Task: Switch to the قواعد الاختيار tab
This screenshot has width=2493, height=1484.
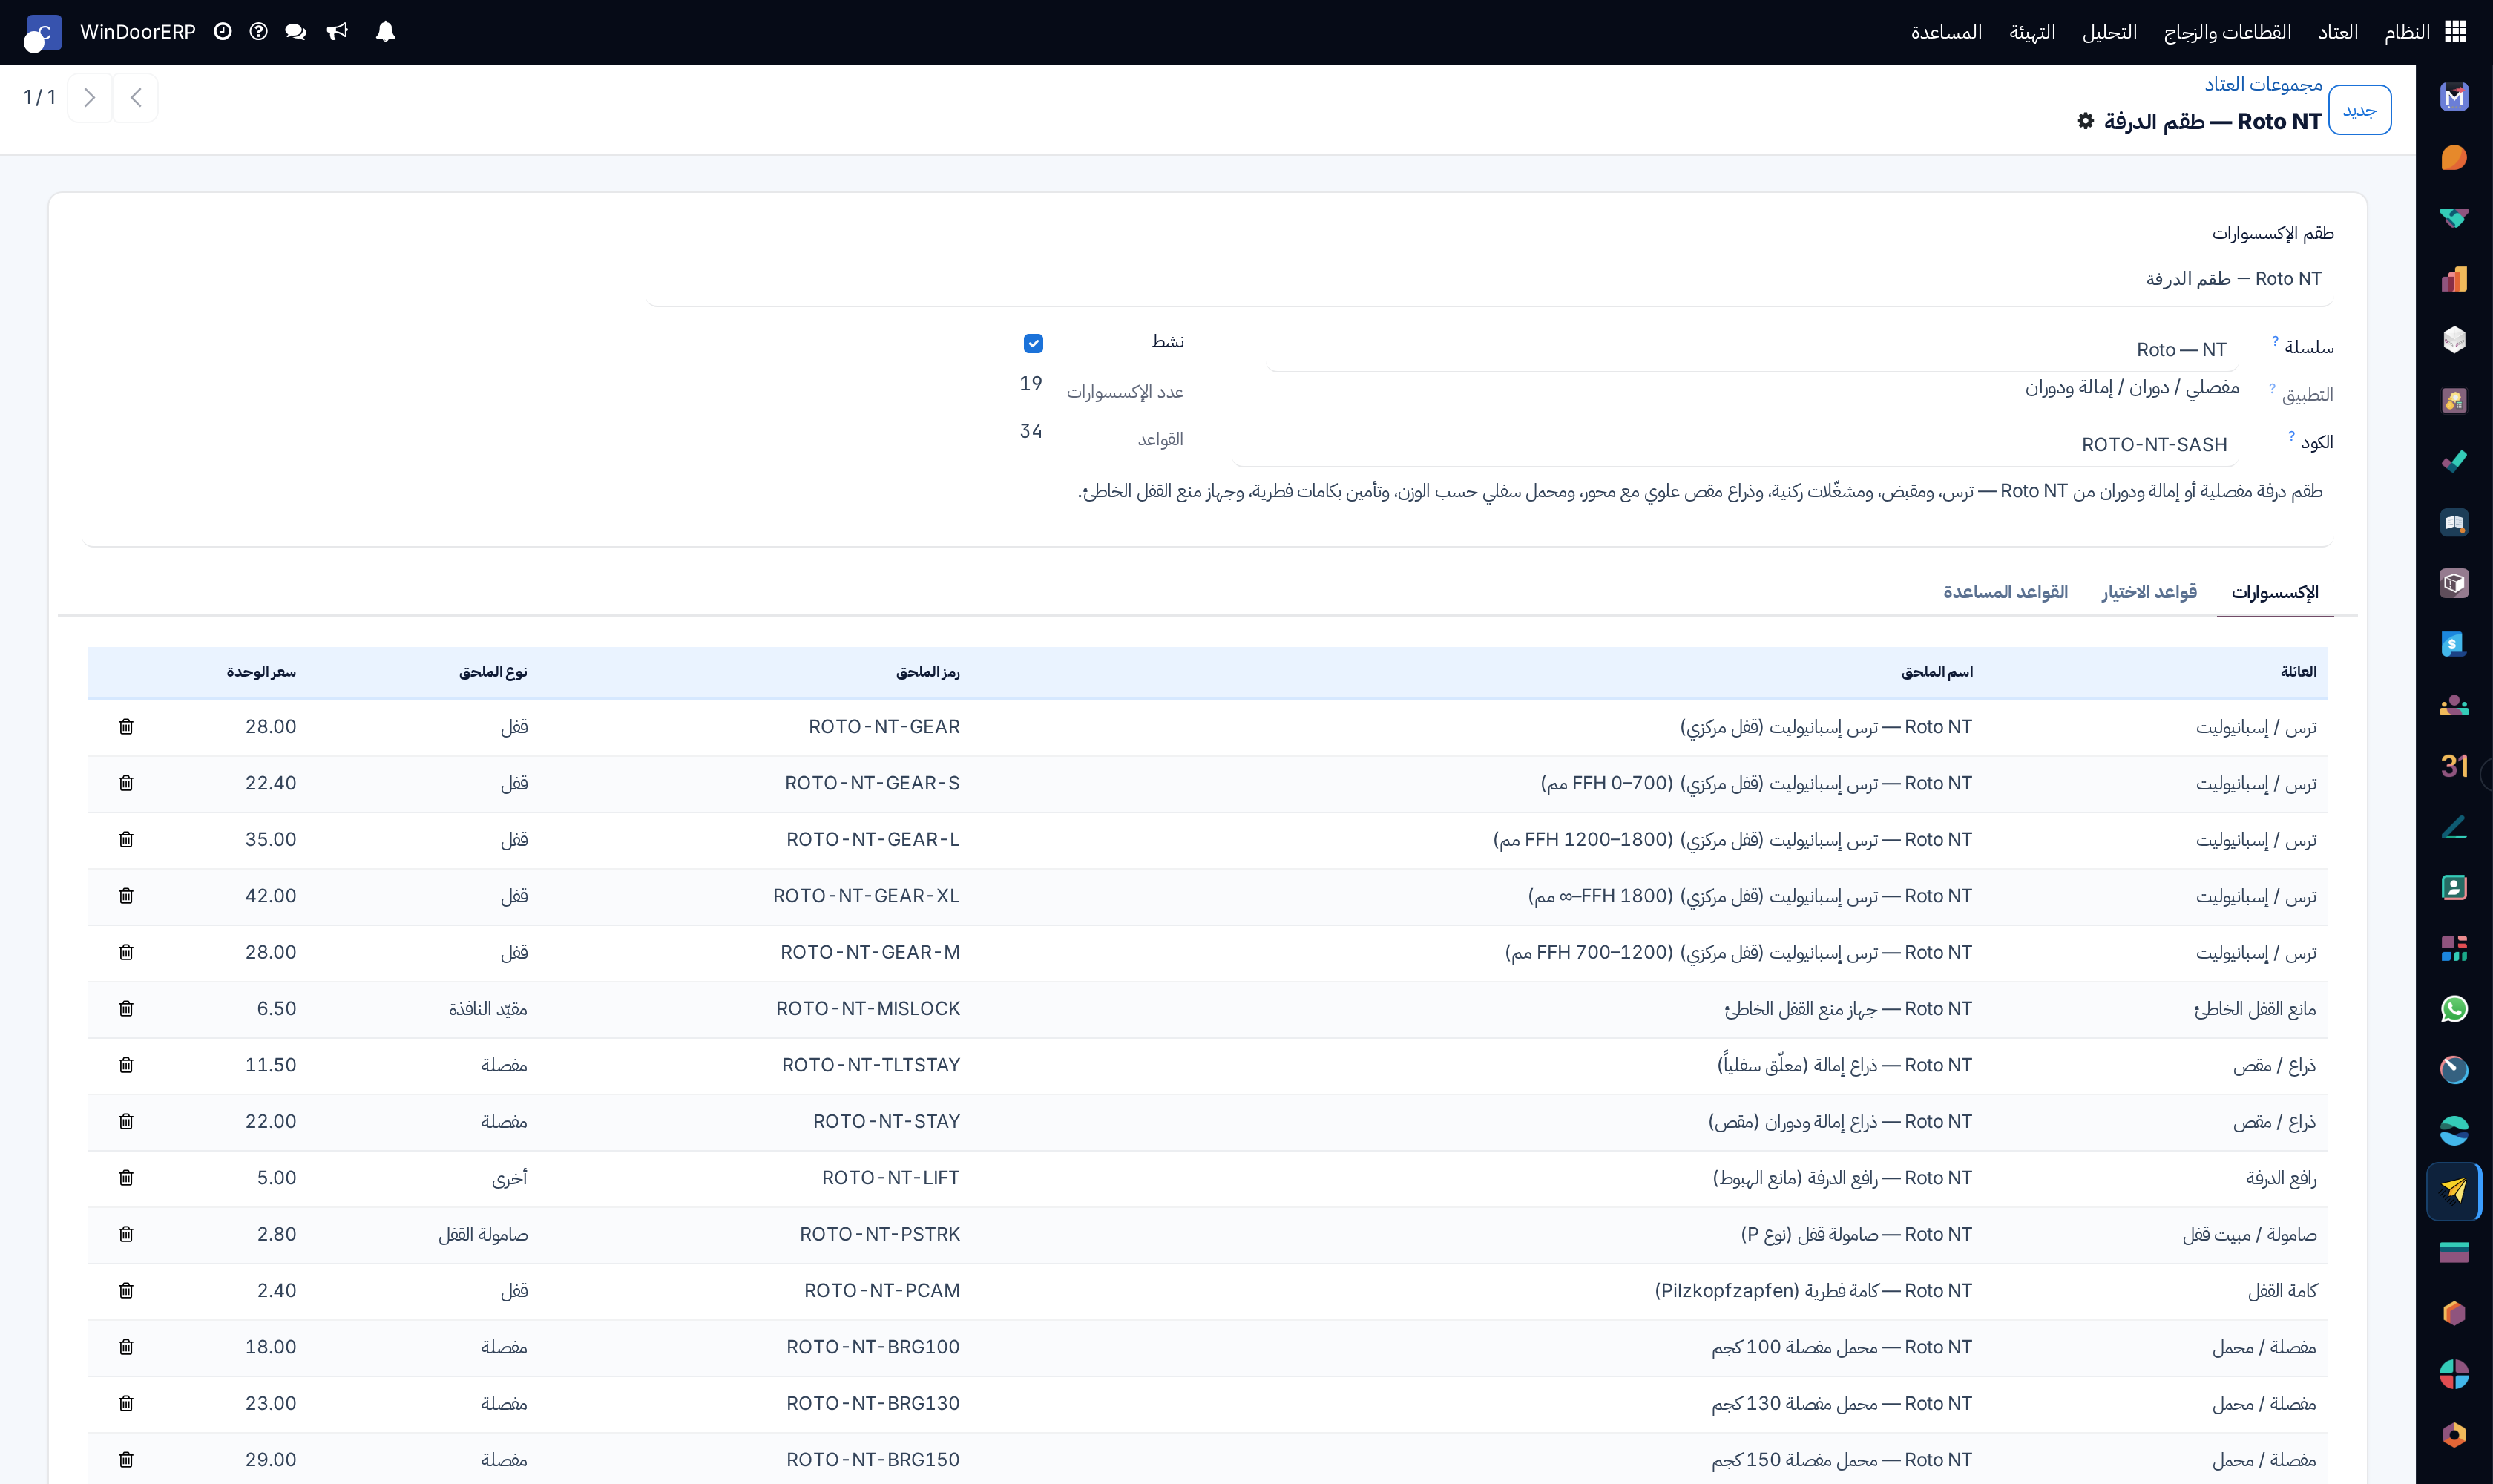Action: click(2148, 592)
